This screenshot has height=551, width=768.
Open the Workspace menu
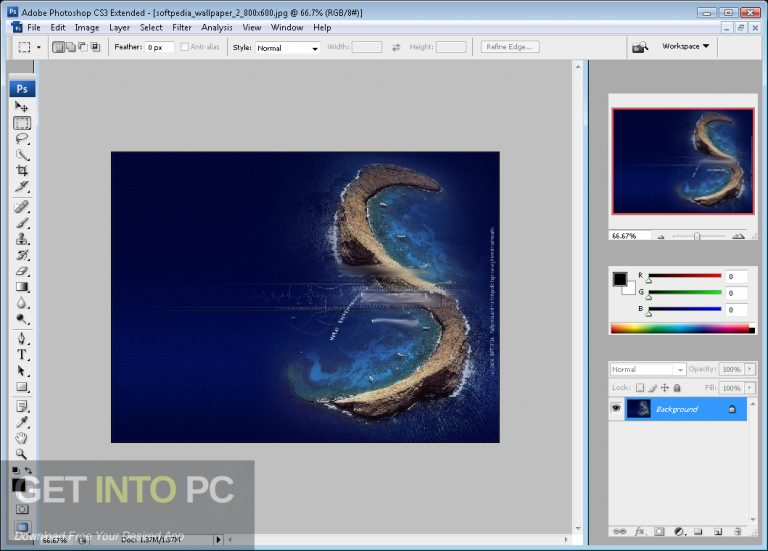tap(685, 46)
